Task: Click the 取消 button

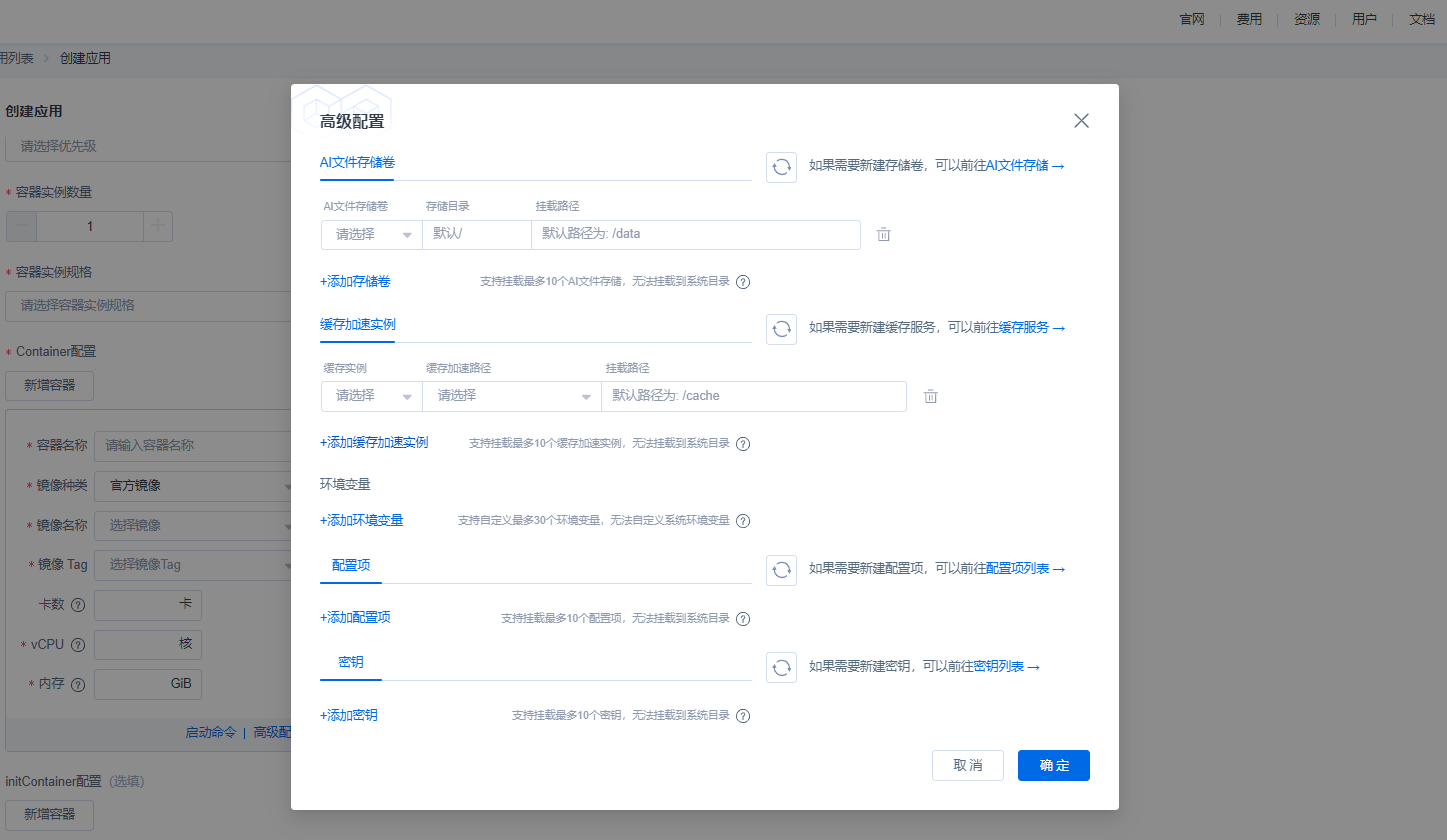Action: coord(967,765)
